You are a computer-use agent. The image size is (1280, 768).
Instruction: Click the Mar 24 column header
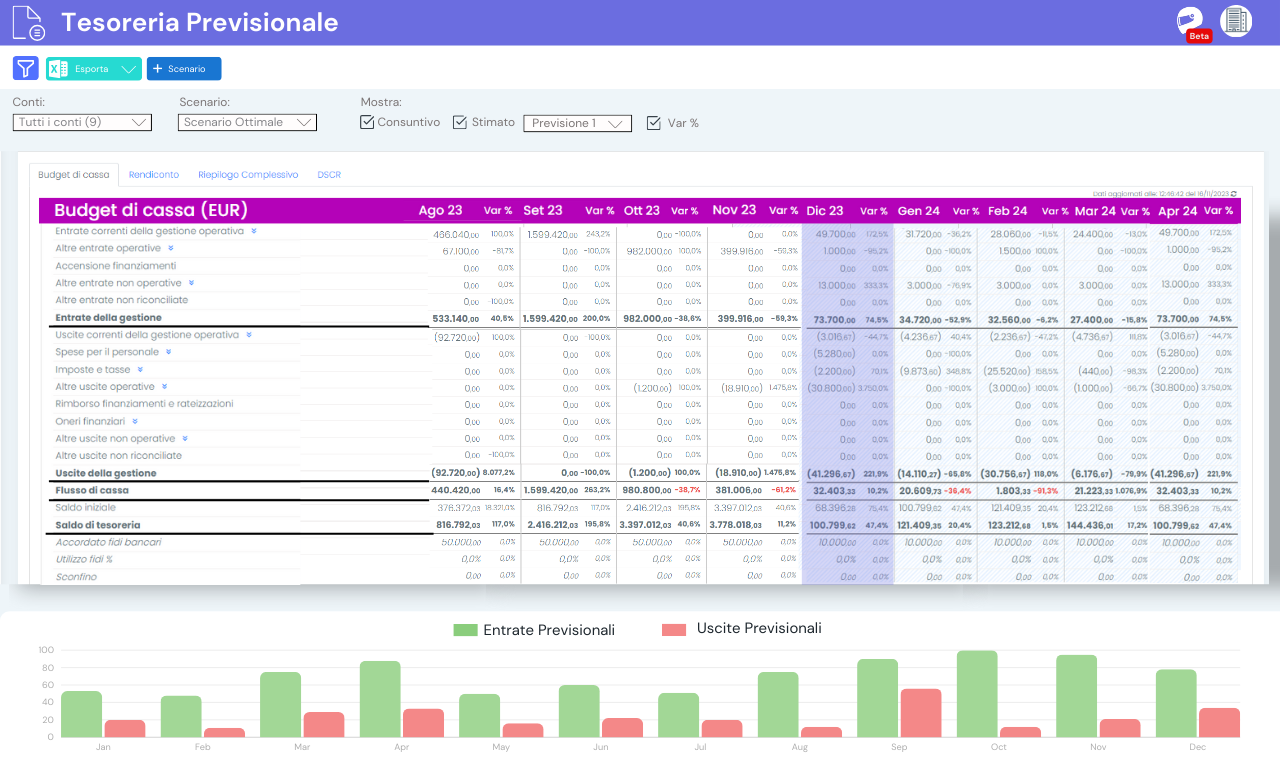pos(1095,211)
